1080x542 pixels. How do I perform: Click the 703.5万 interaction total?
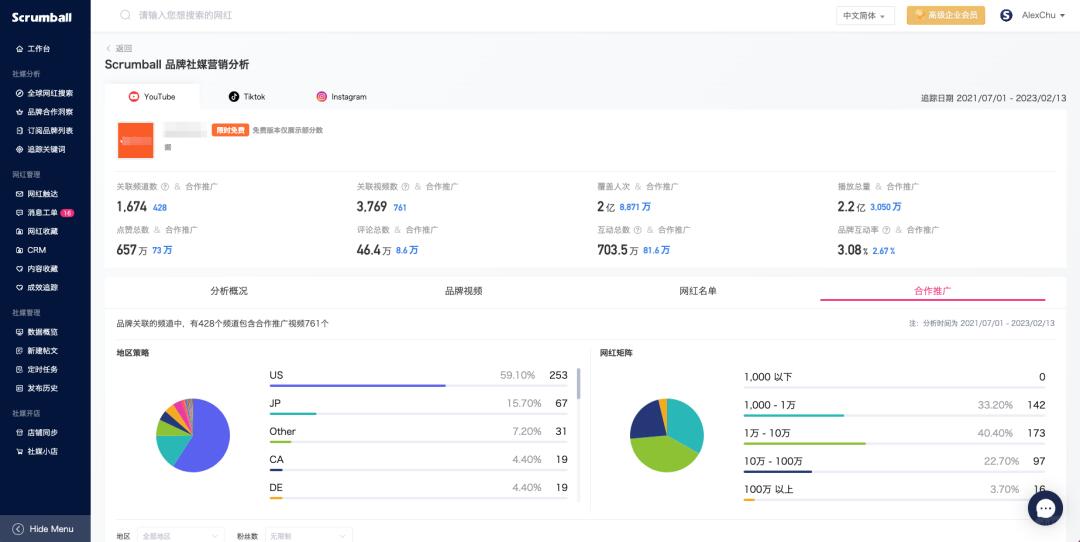(617, 250)
